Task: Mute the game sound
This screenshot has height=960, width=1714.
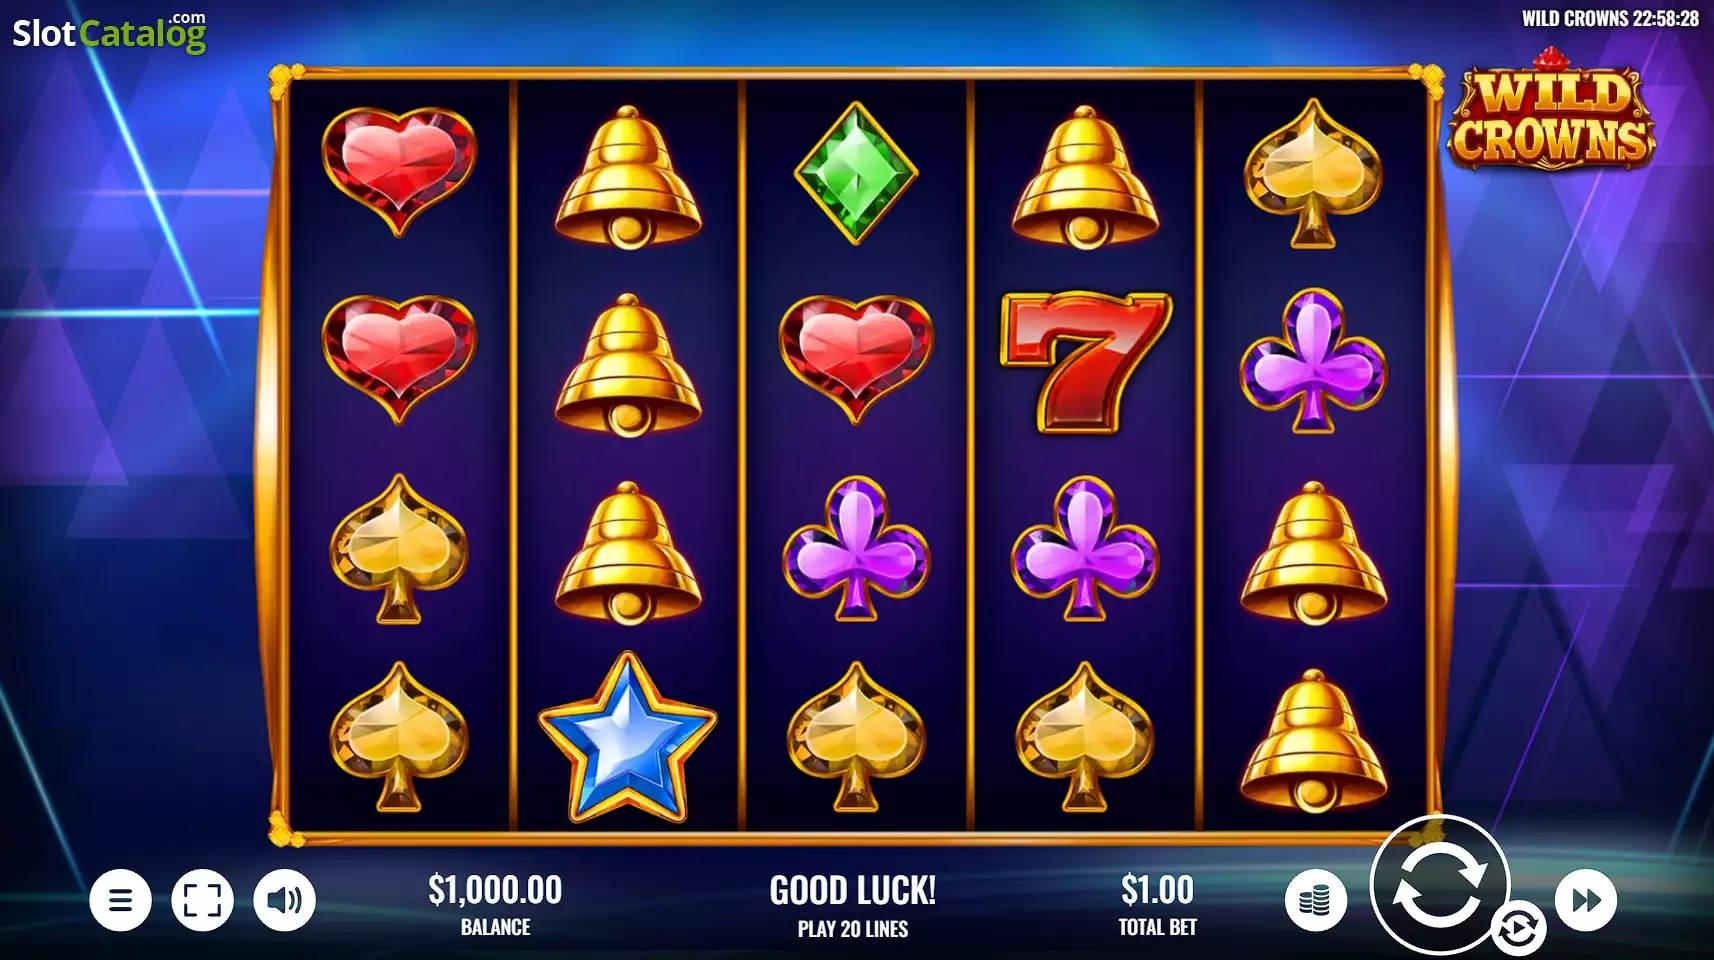Action: (284, 900)
